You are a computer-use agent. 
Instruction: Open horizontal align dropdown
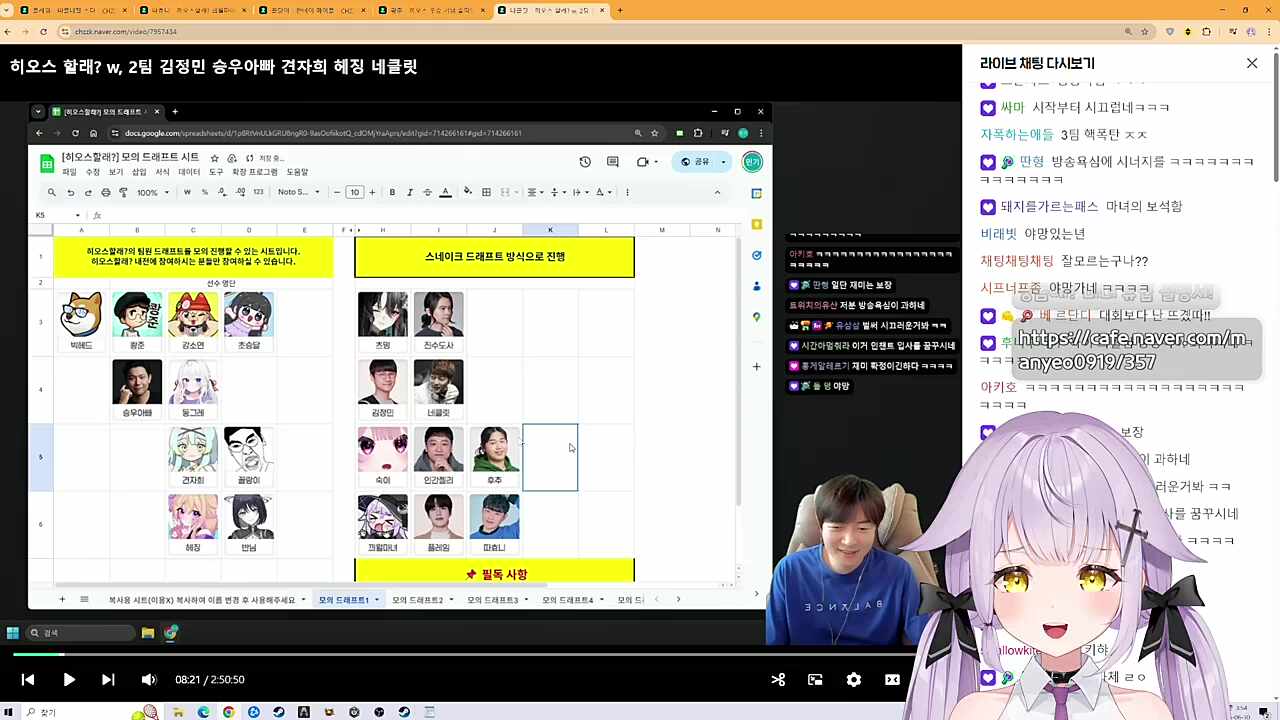[534, 192]
